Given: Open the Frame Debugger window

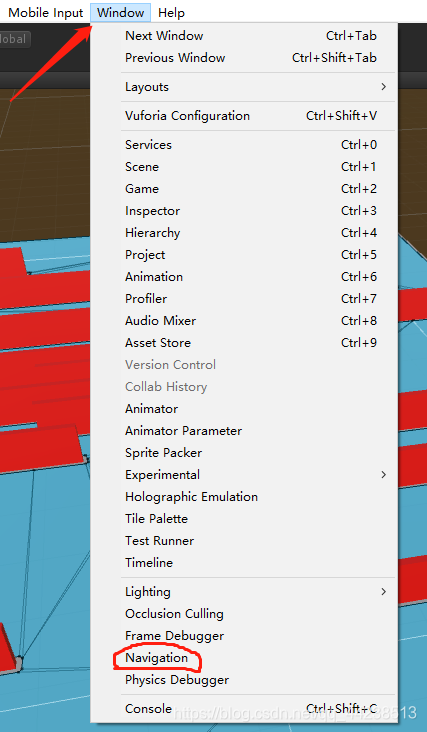Looking at the screenshot, I should pyautogui.click(x=244, y=635).
